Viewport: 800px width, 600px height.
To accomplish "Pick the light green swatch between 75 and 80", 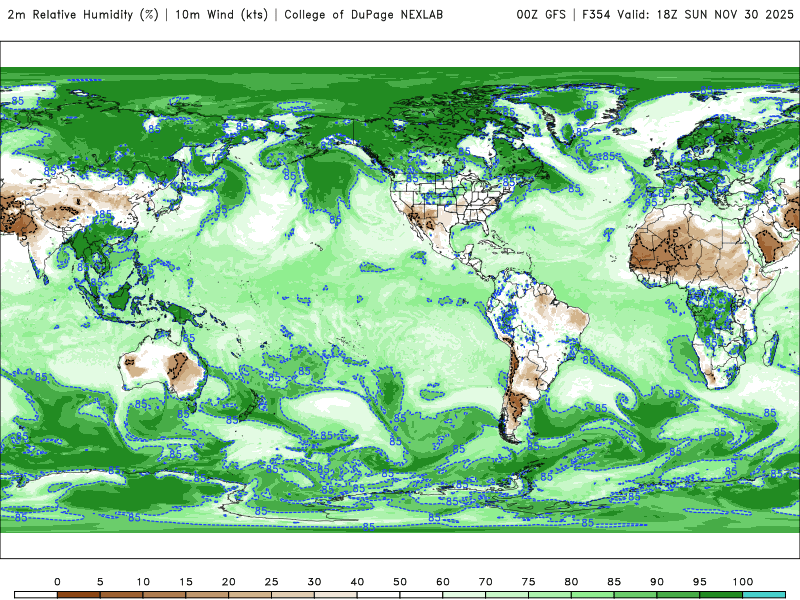I will [549, 595].
